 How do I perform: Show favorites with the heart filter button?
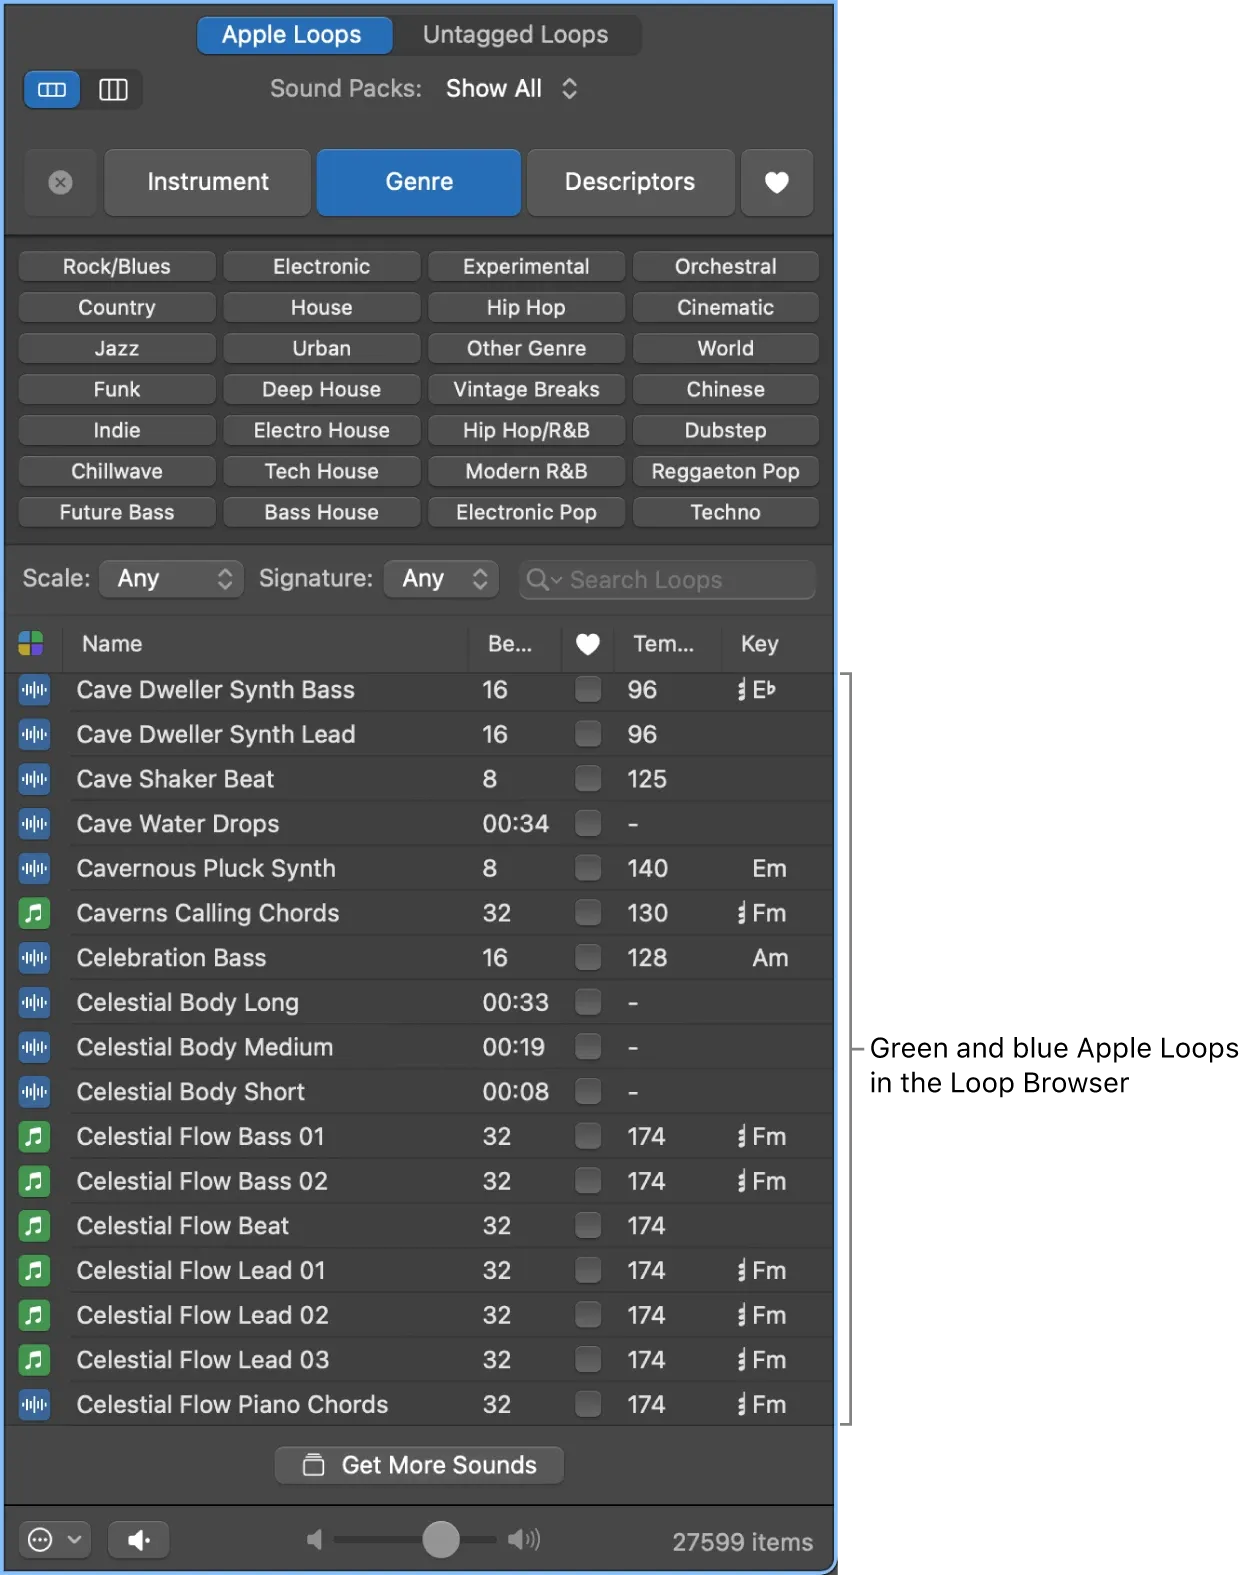click(x=777, y=182)
